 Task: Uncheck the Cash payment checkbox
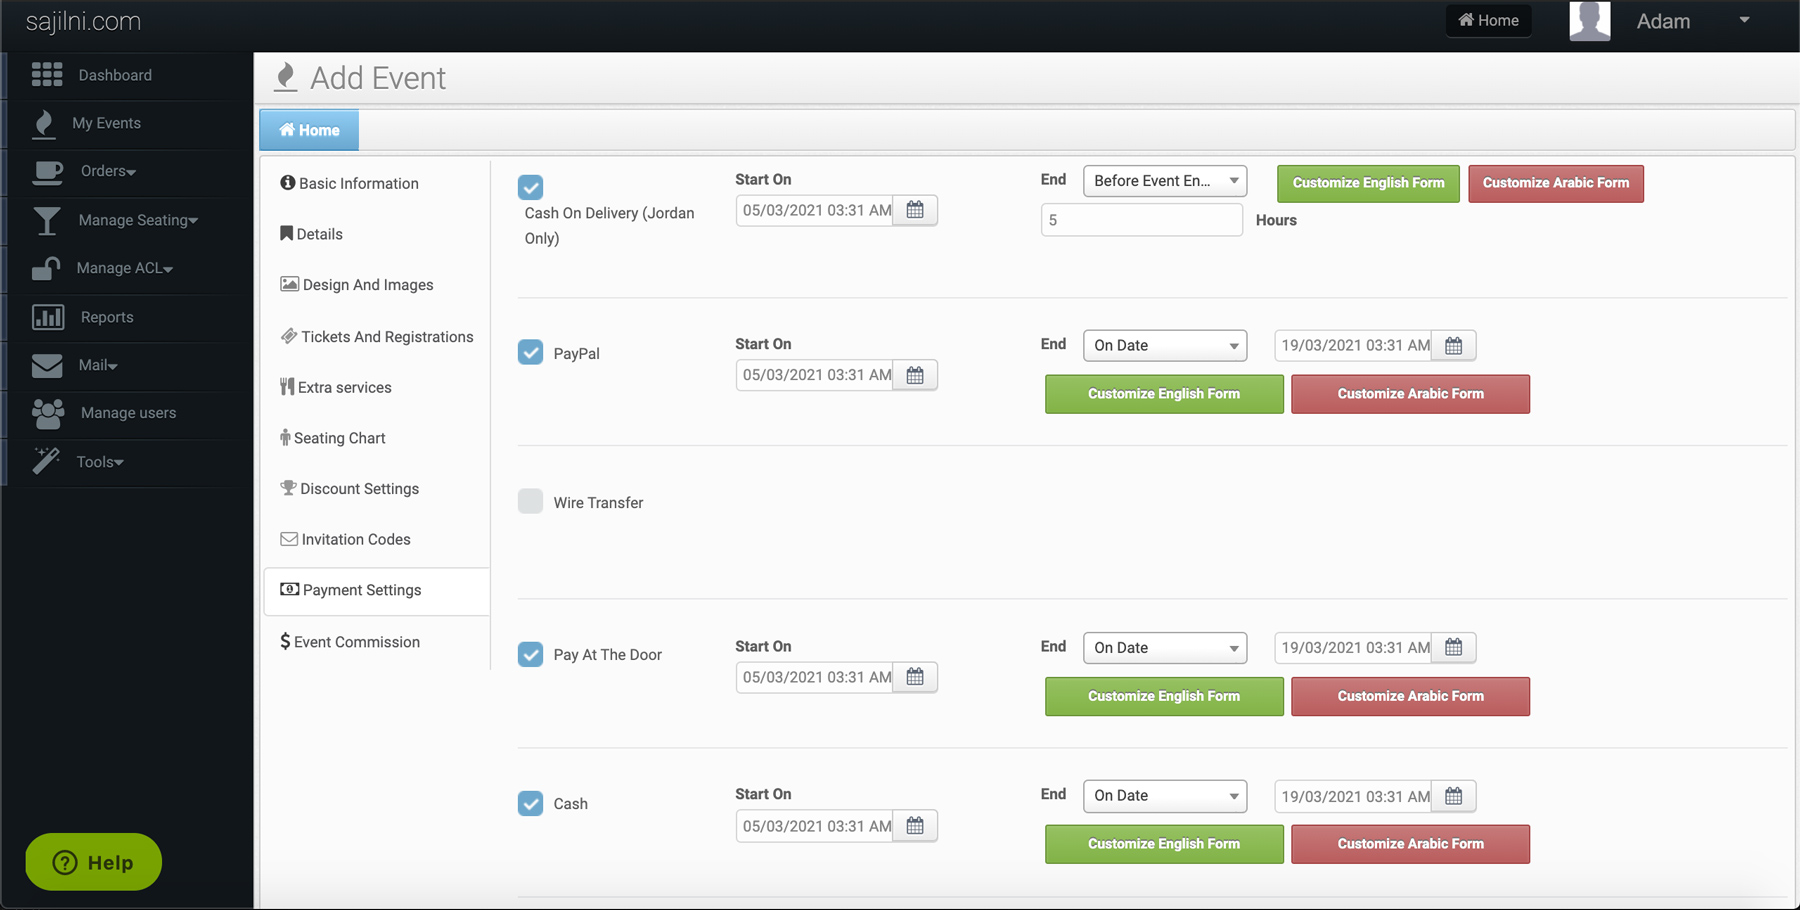(530, 803)
